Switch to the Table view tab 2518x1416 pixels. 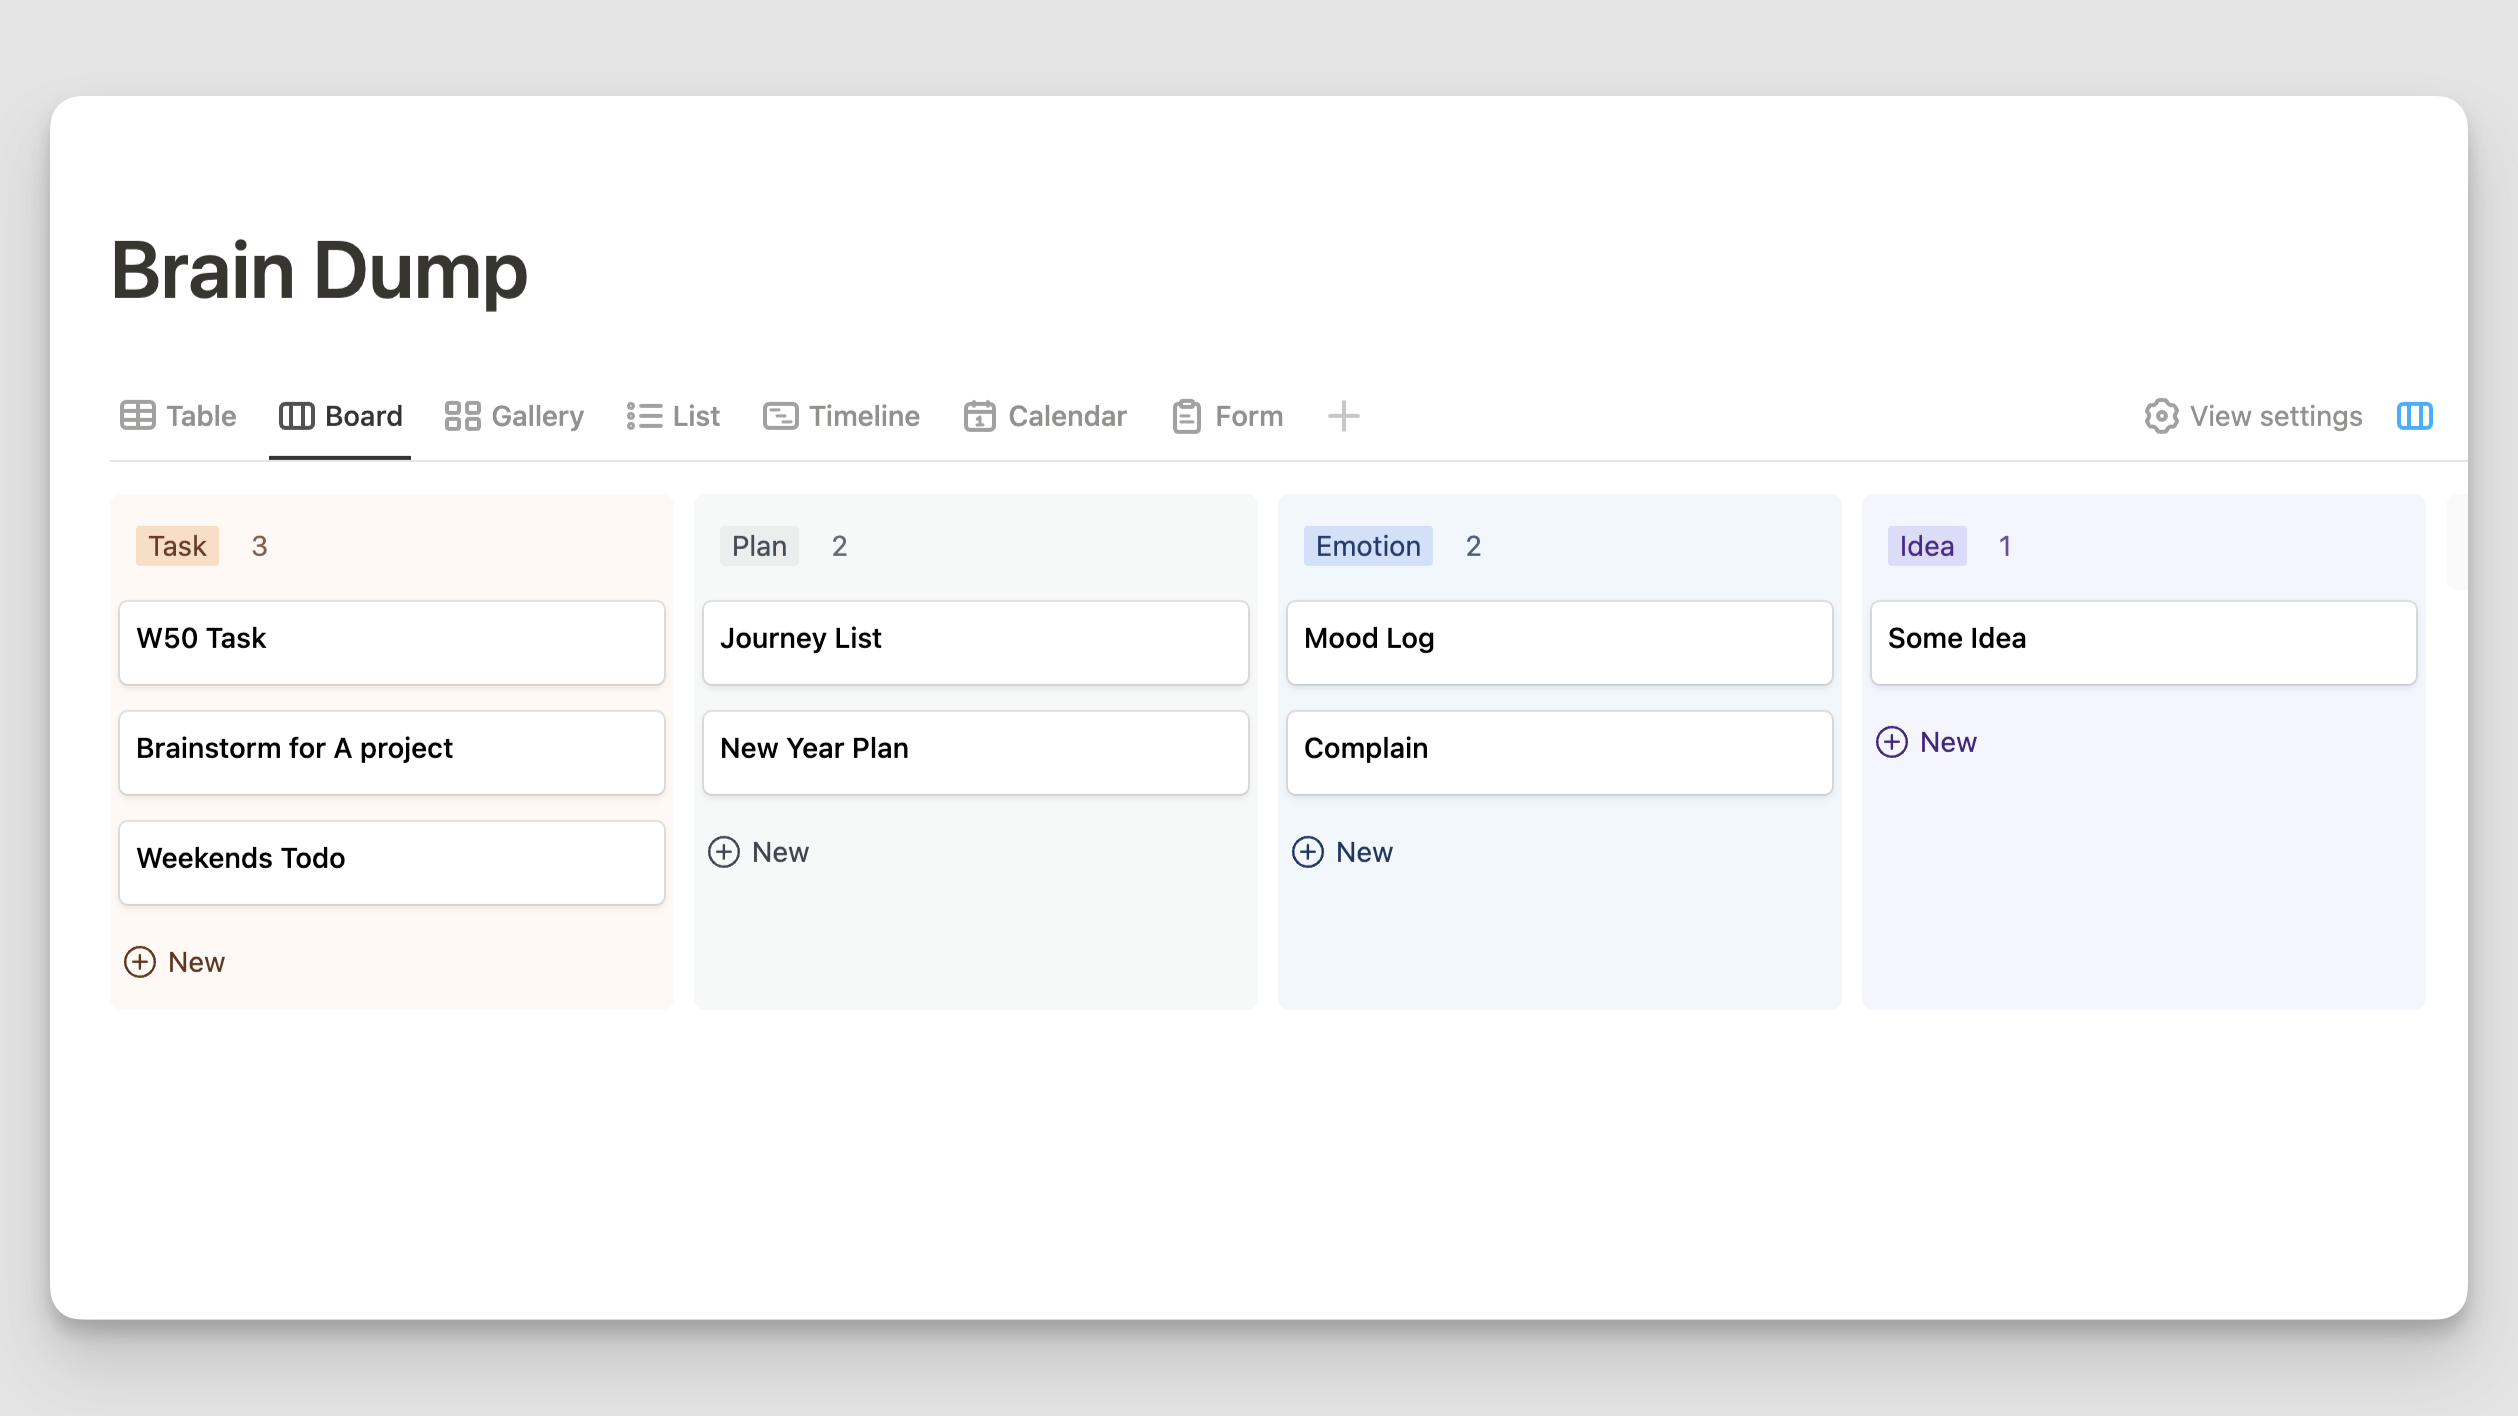179,416
